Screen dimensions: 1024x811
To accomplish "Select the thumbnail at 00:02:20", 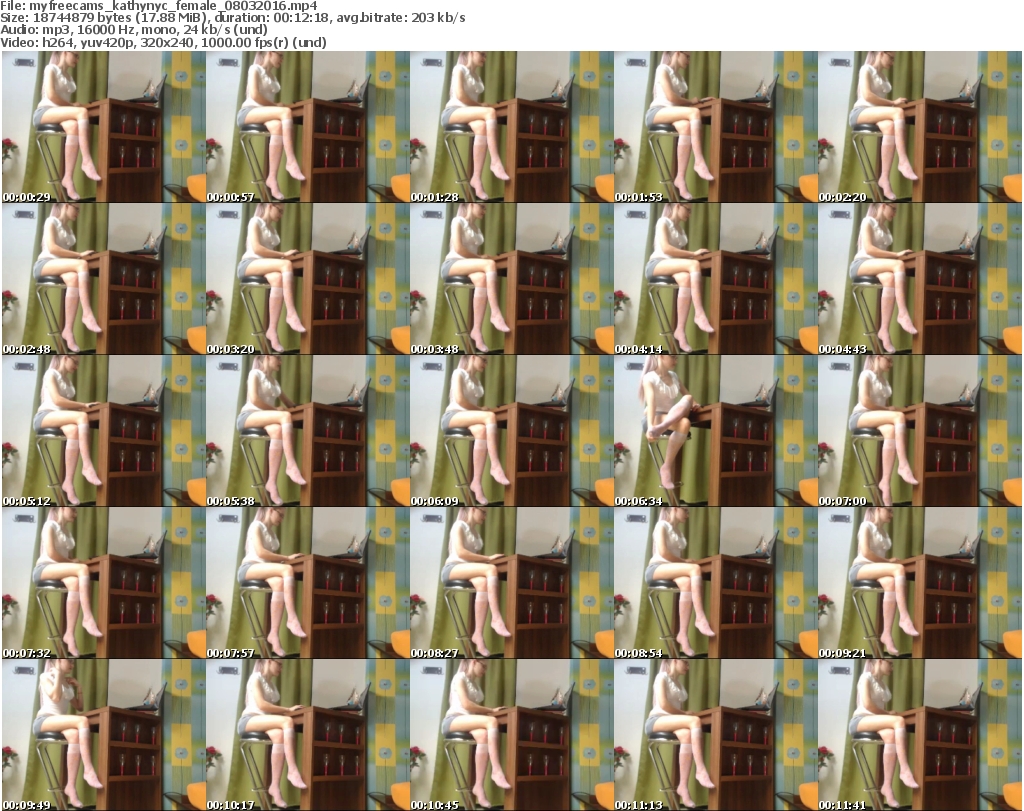I will [x=919, y=127].
